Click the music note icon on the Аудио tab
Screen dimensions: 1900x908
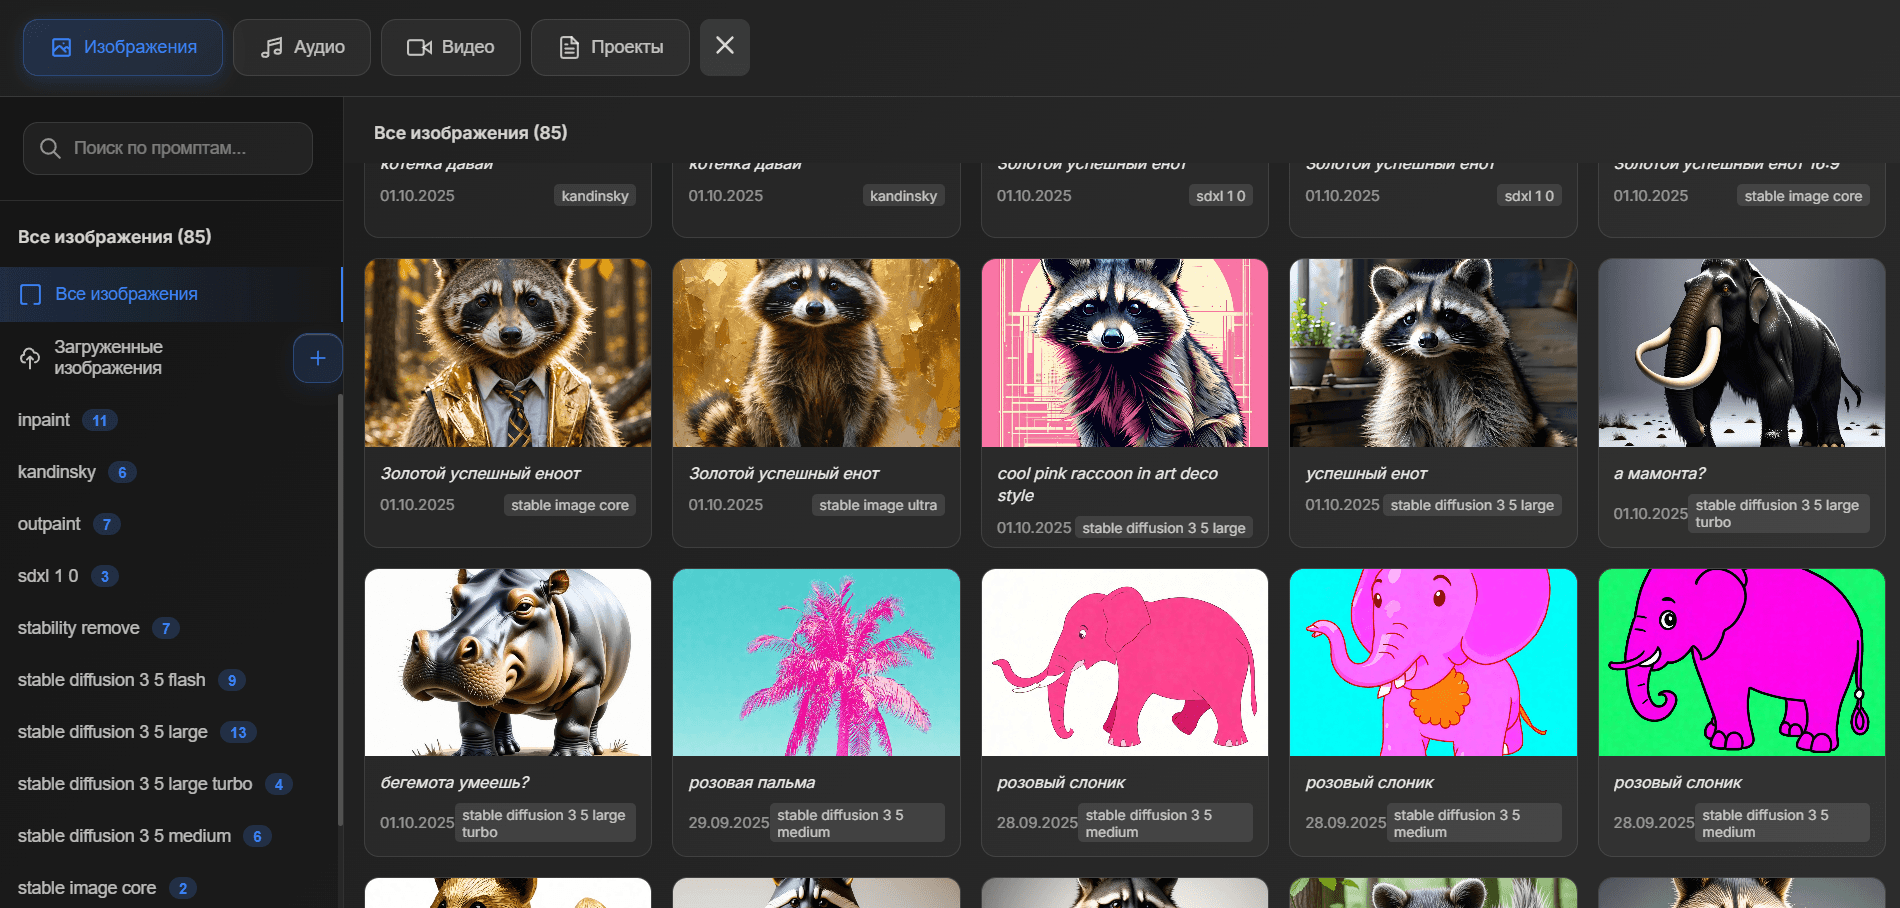click(271, 47)
